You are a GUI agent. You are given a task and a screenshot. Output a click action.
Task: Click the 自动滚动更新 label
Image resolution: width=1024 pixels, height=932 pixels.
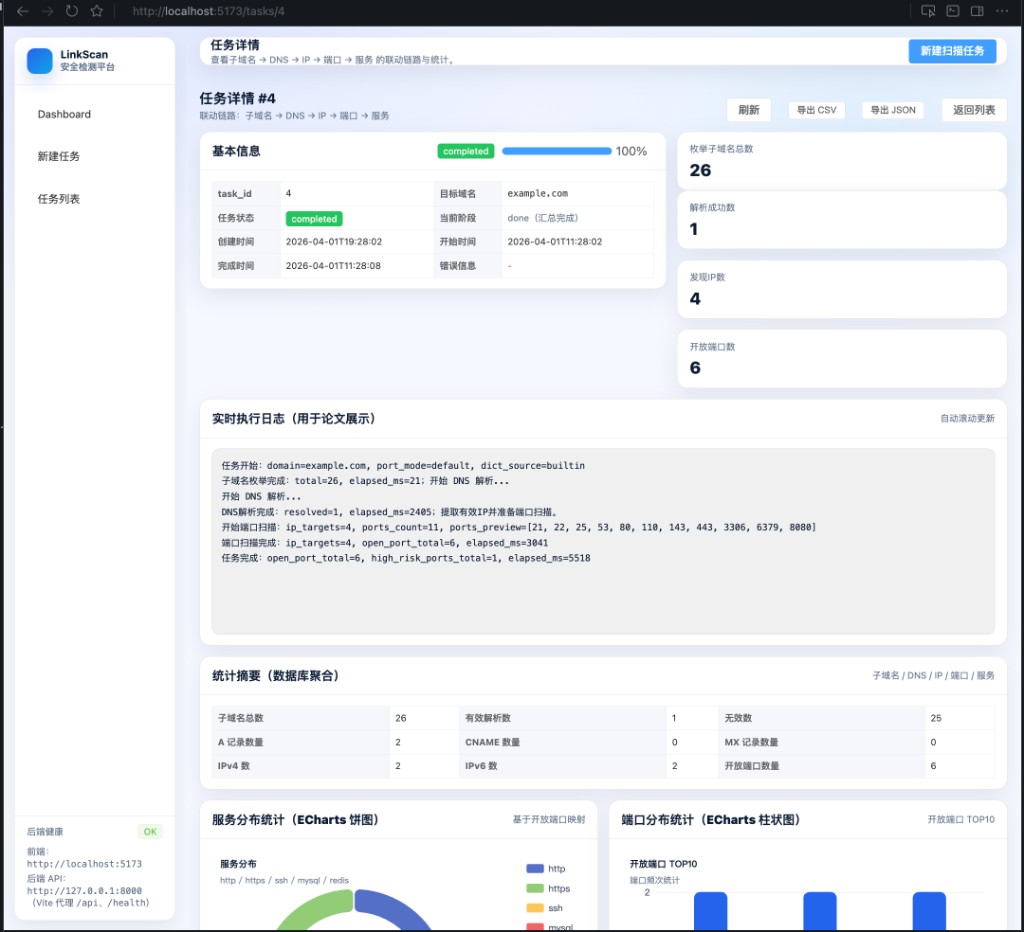(967, 419)
